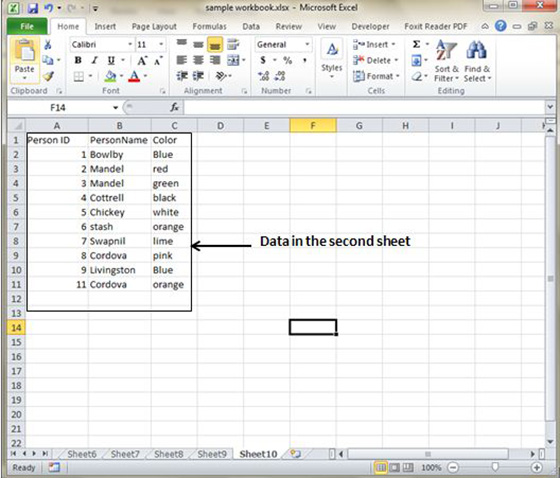Screen dimensions: 560x478
Task: Open the cell Styles button
Action: (332, 59)
